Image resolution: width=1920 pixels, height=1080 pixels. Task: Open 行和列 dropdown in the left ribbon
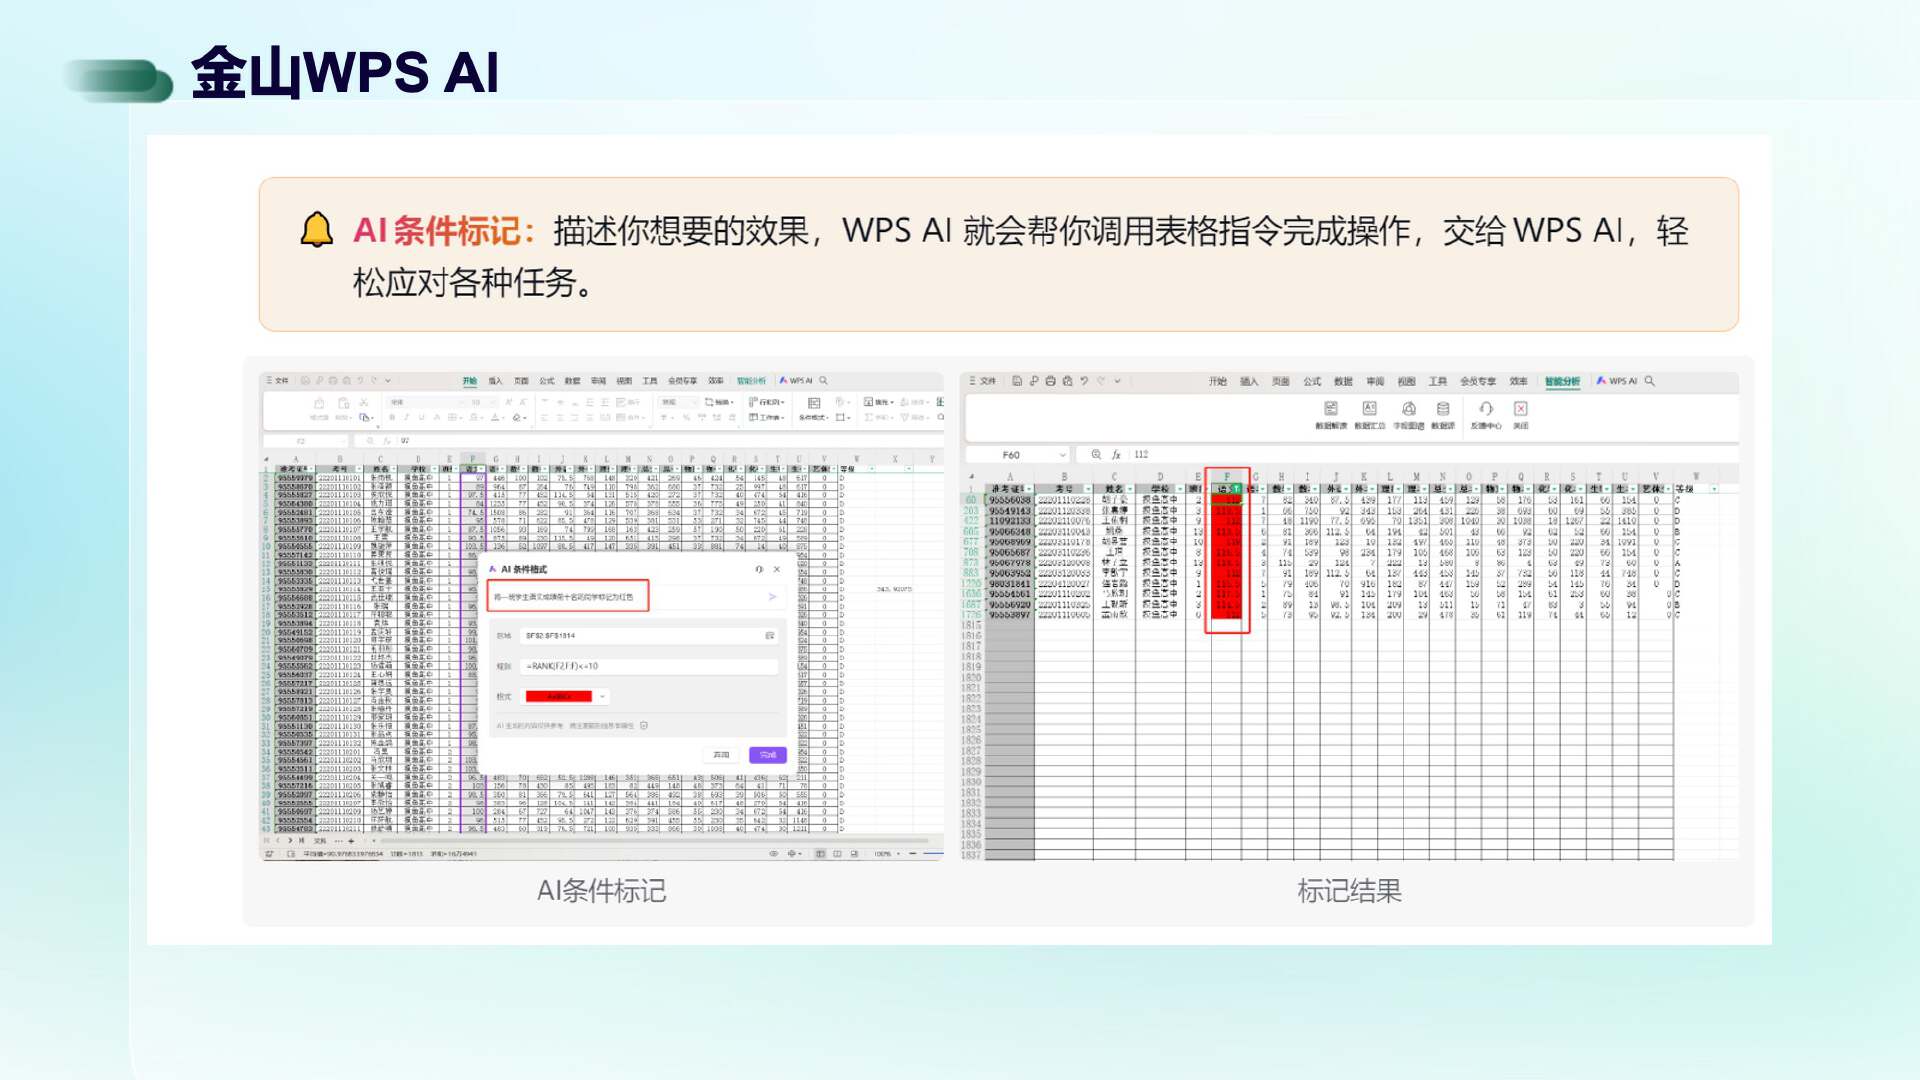tap(767, 402)
